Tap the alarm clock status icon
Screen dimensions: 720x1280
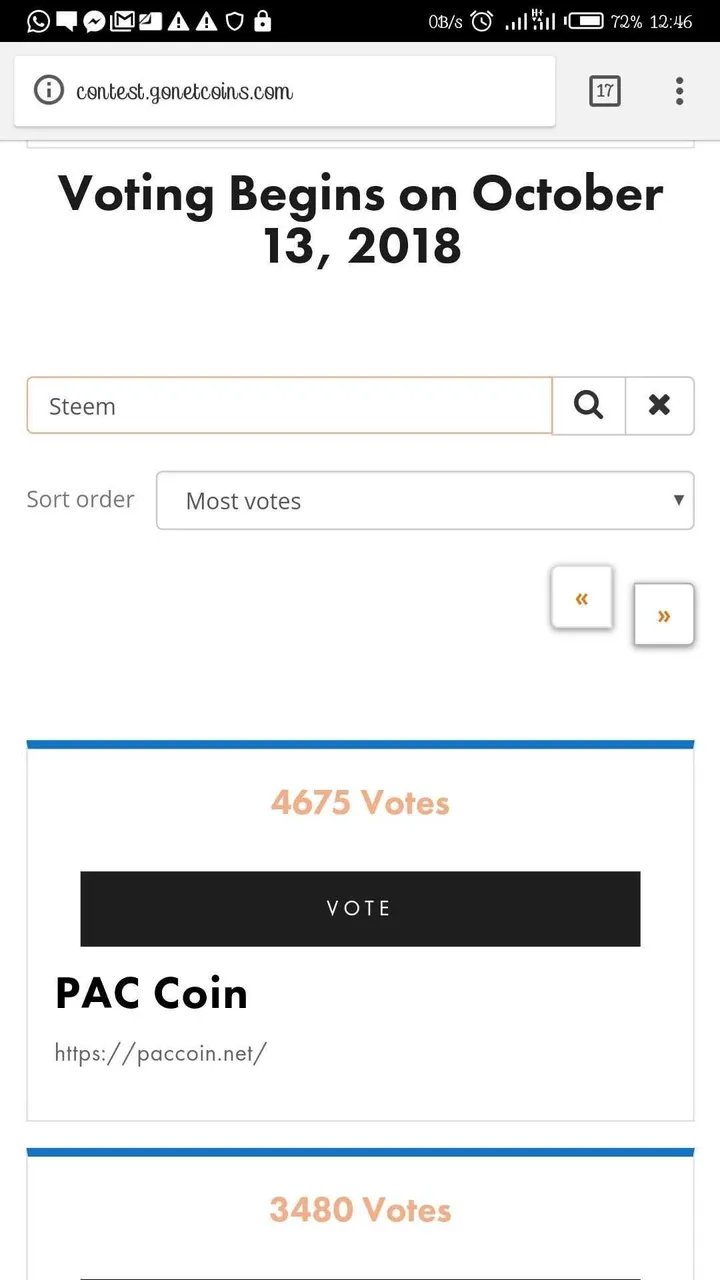coord(482,21)
